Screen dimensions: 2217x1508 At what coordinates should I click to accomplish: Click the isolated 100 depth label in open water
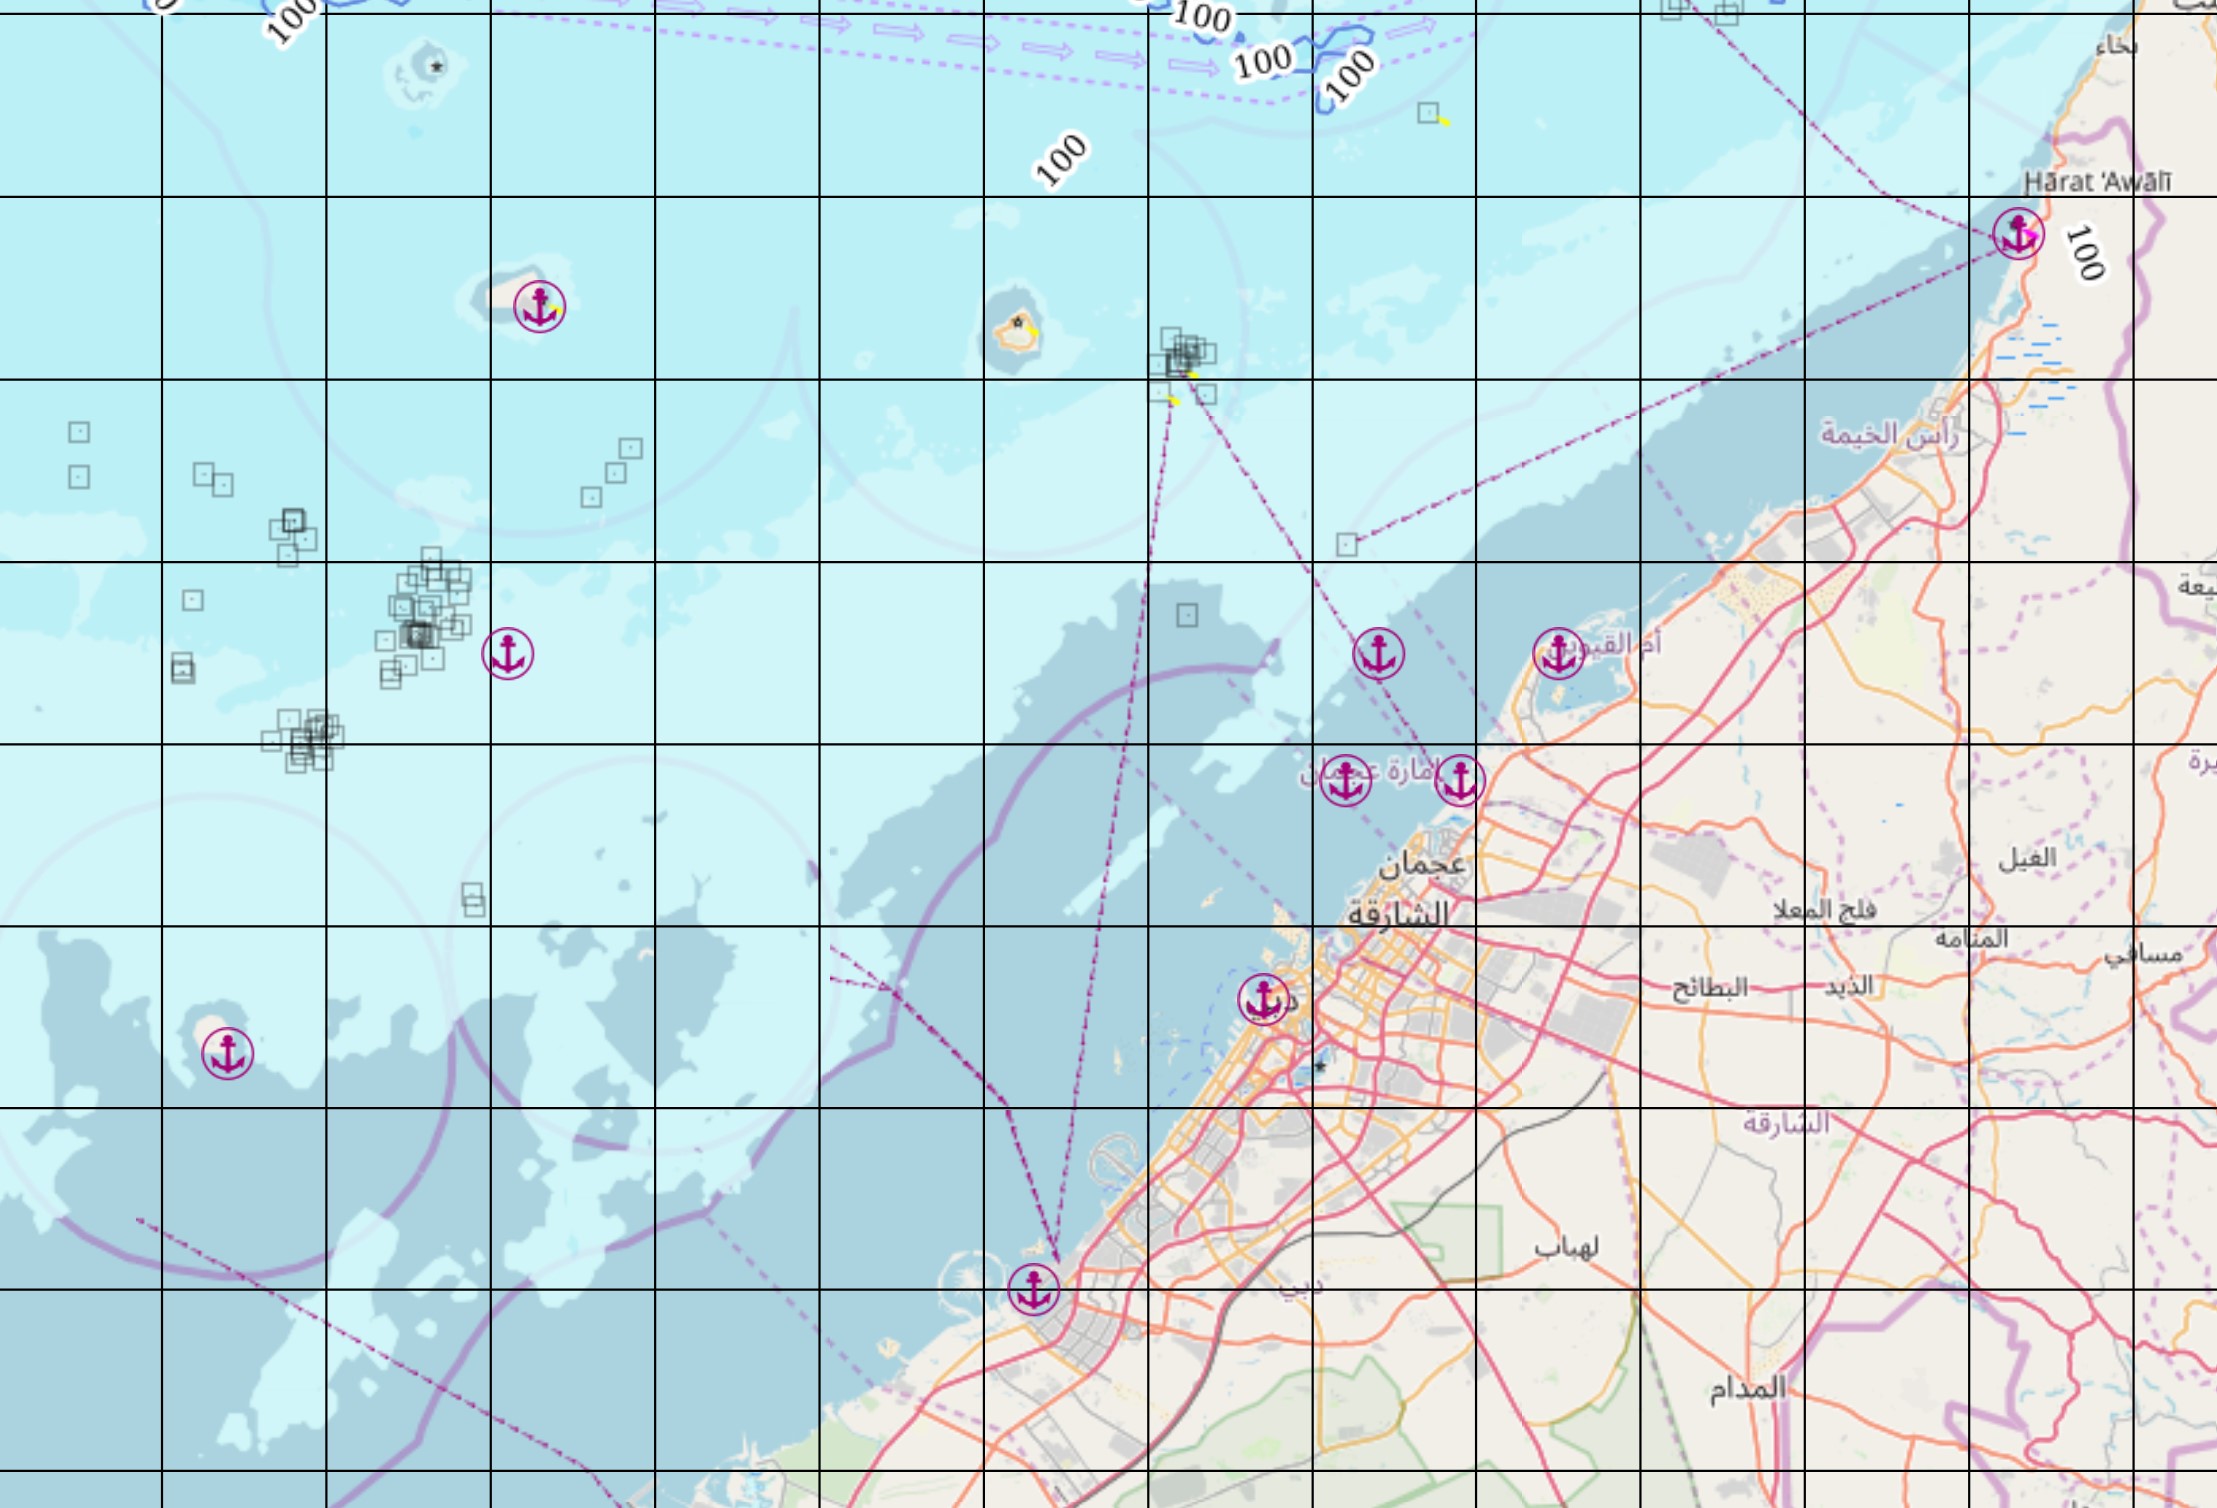pos(1061,159)
